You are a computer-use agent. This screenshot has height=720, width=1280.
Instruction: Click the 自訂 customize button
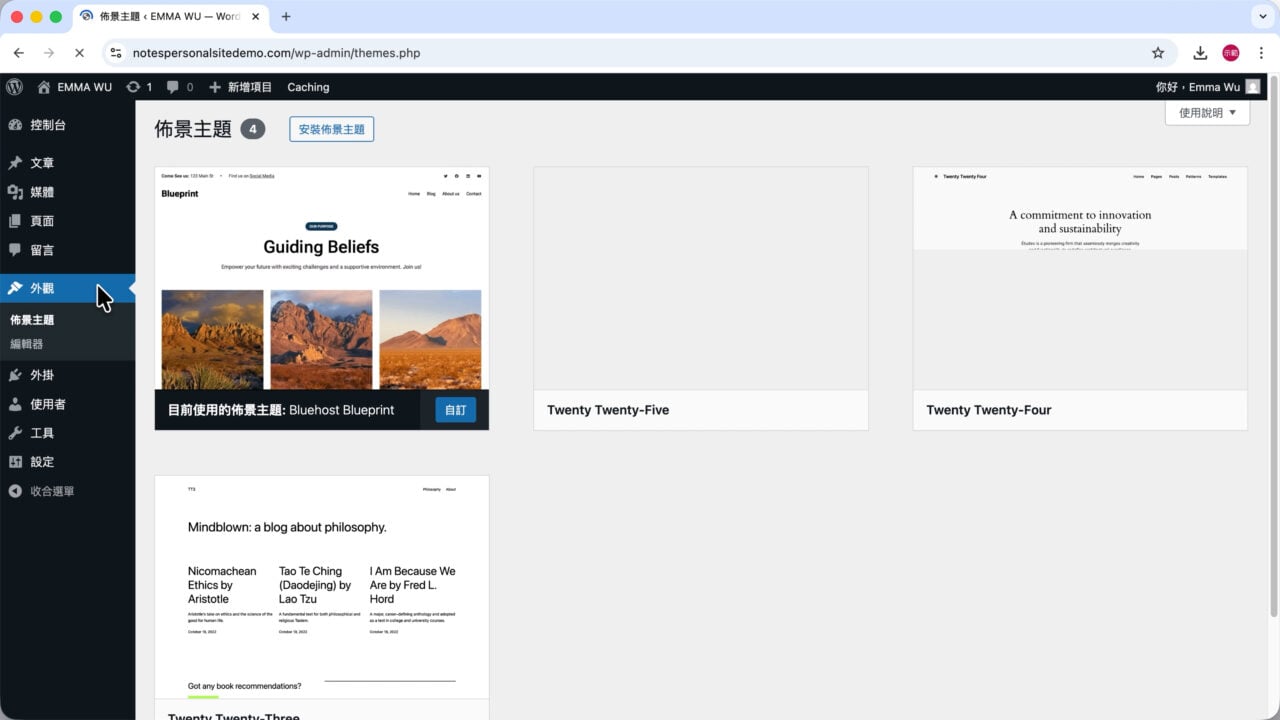455,410
